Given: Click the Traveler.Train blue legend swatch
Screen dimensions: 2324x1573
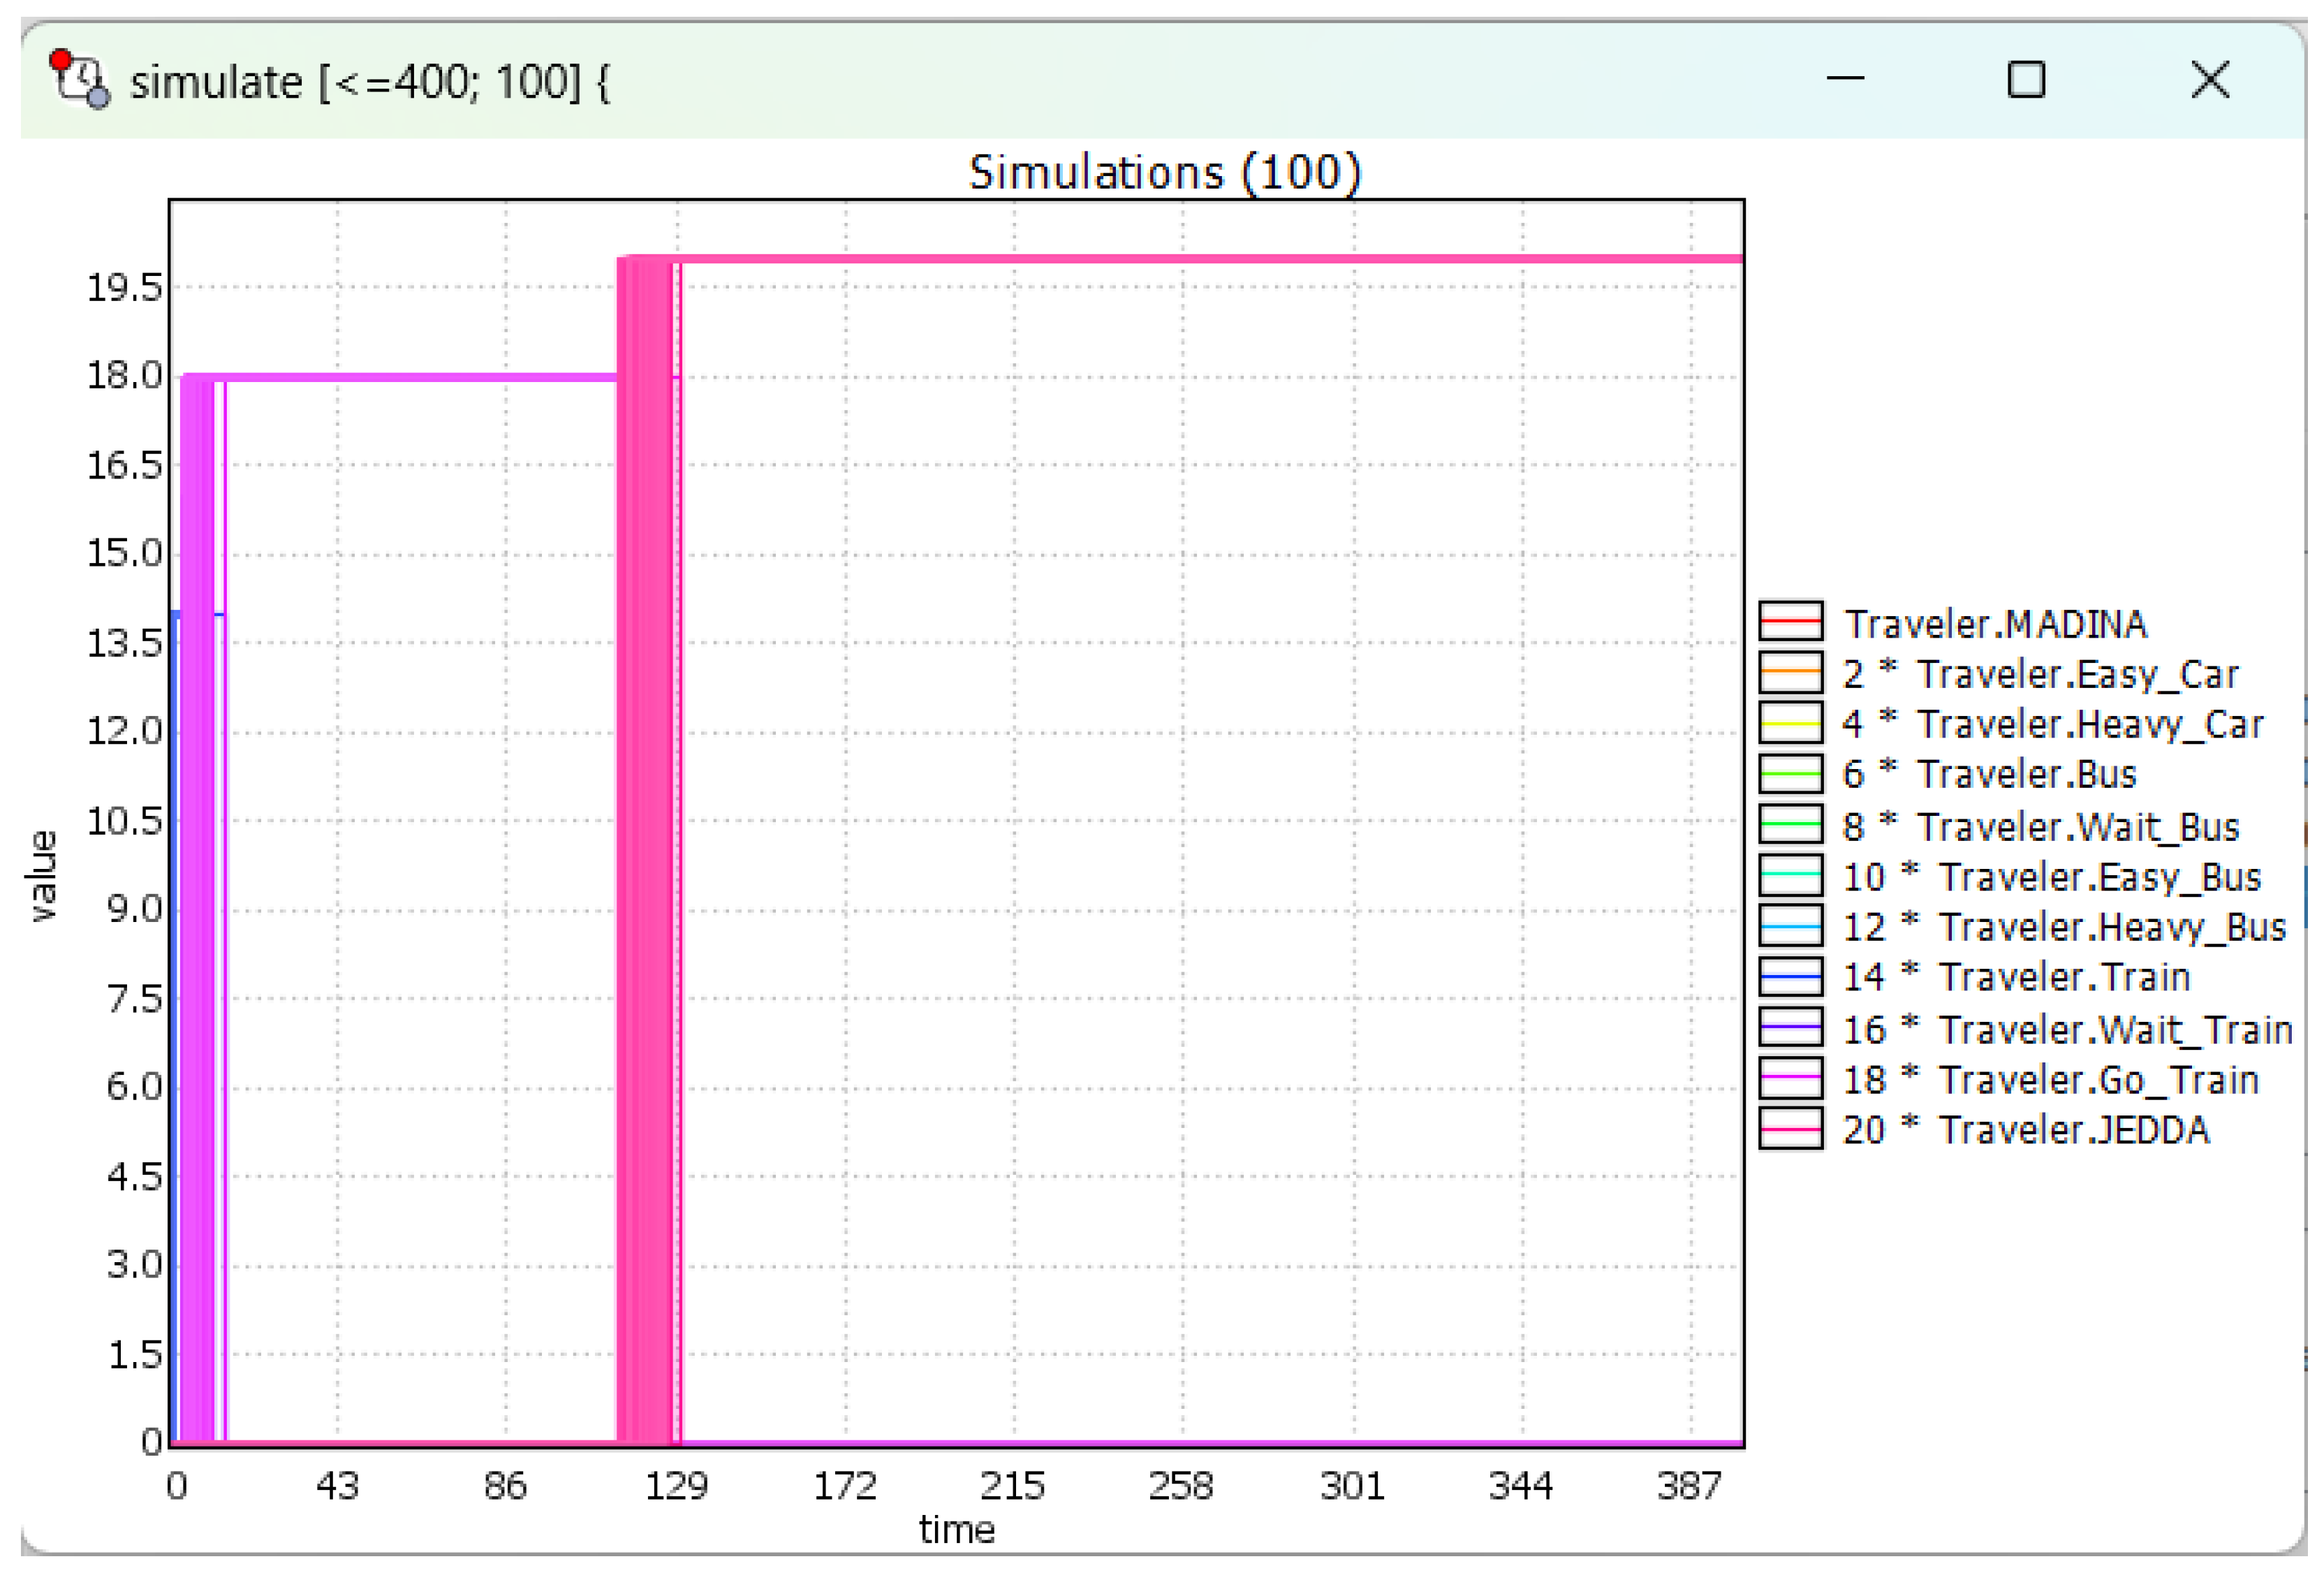Looking at the screenshot, I should click(x=1790, y=976).
